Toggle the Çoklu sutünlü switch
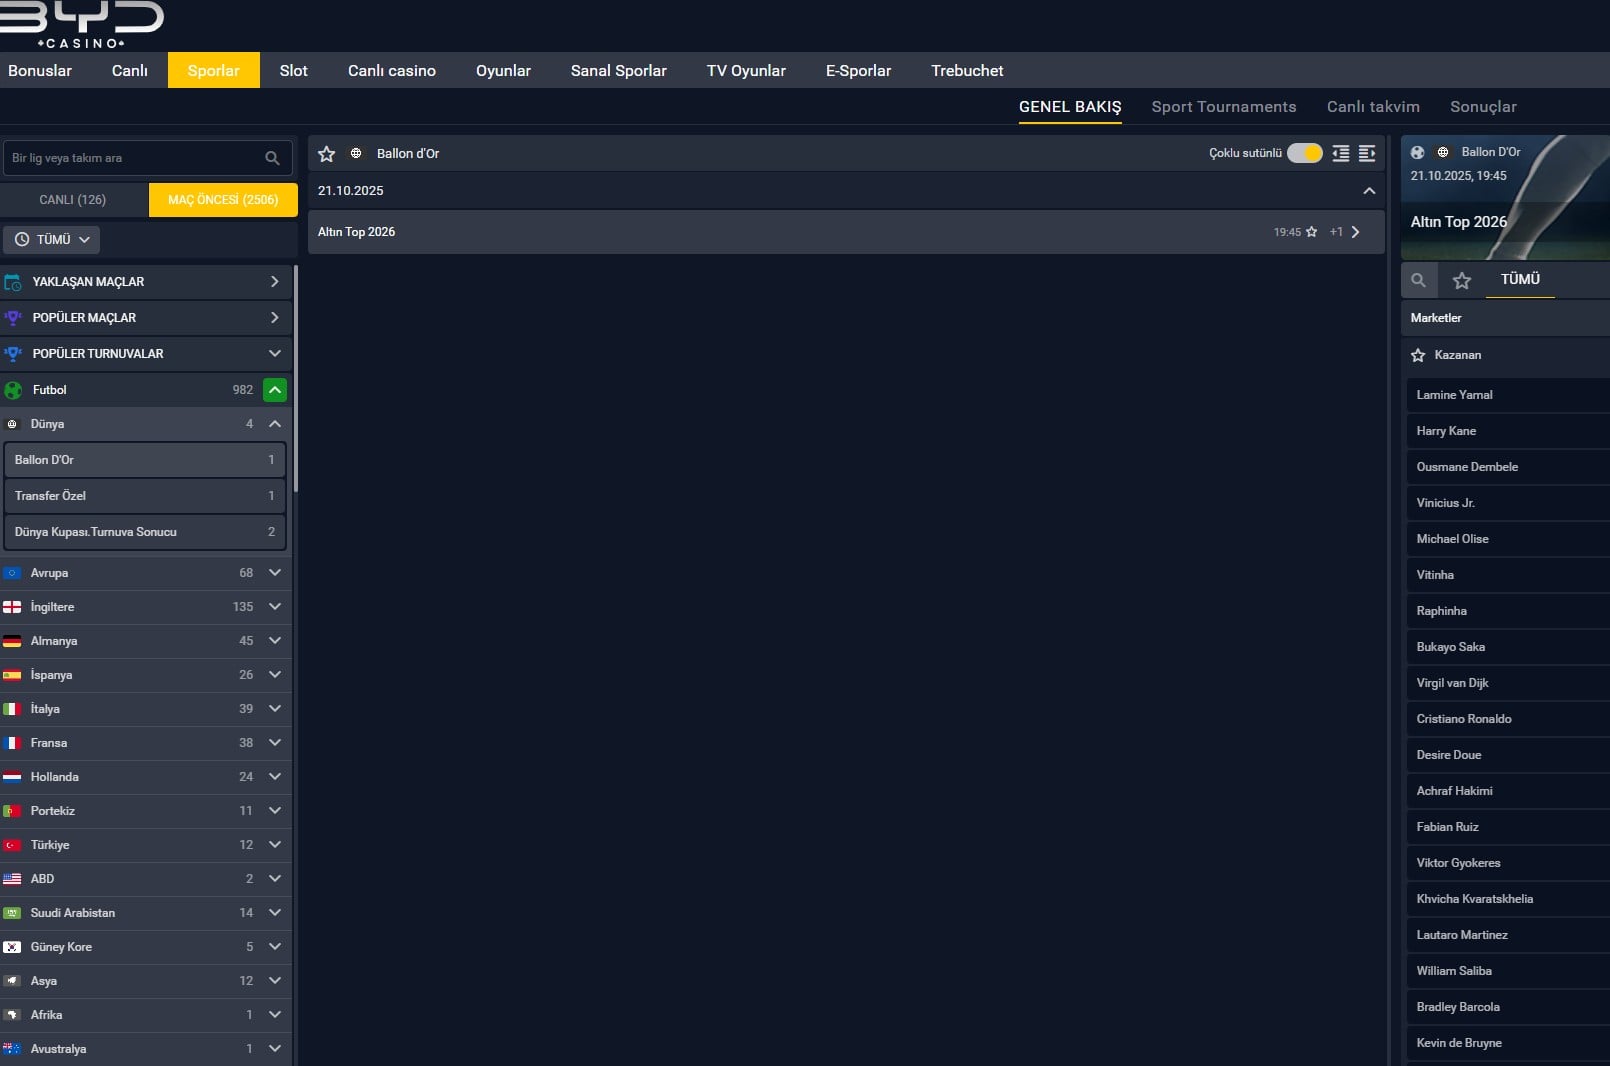Screen dimensions: 1610x1066 (x=1304, y=153)
